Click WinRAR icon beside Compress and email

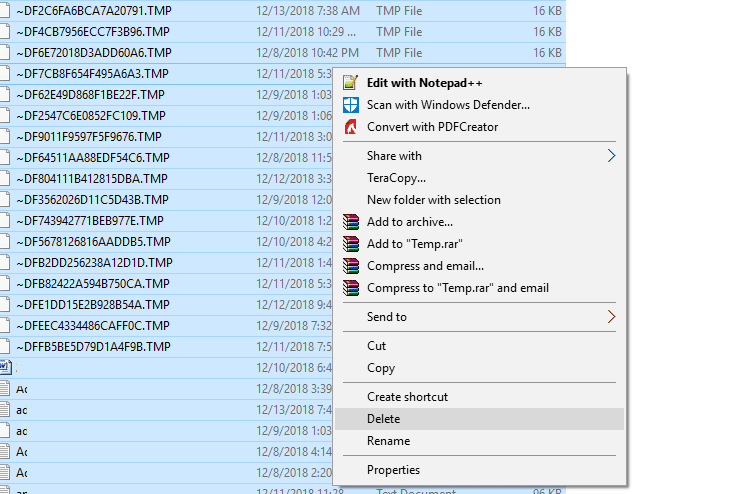[351, 266]
